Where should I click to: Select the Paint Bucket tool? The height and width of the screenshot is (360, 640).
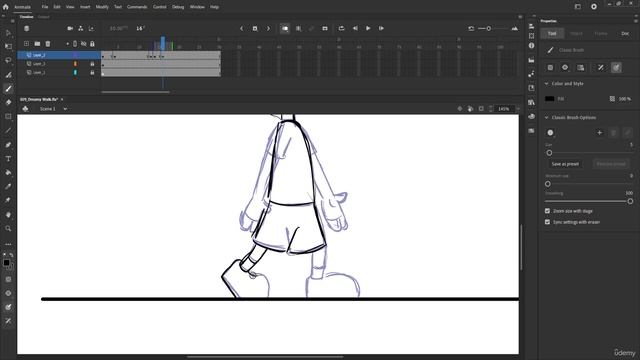coord(8,172)
